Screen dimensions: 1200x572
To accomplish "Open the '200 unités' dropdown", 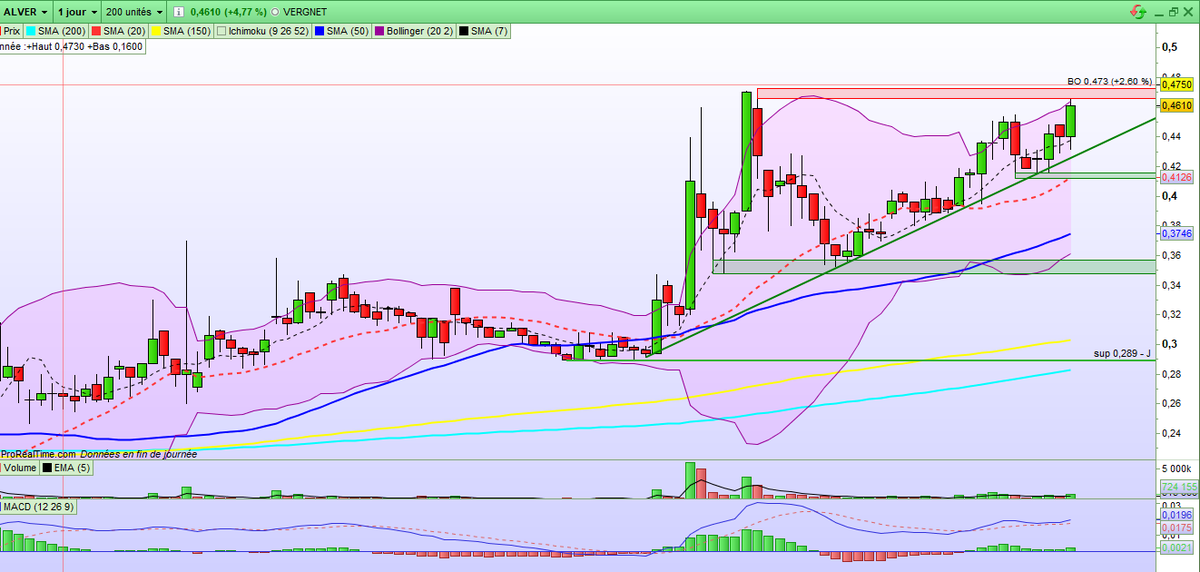I will click(134, 12).
